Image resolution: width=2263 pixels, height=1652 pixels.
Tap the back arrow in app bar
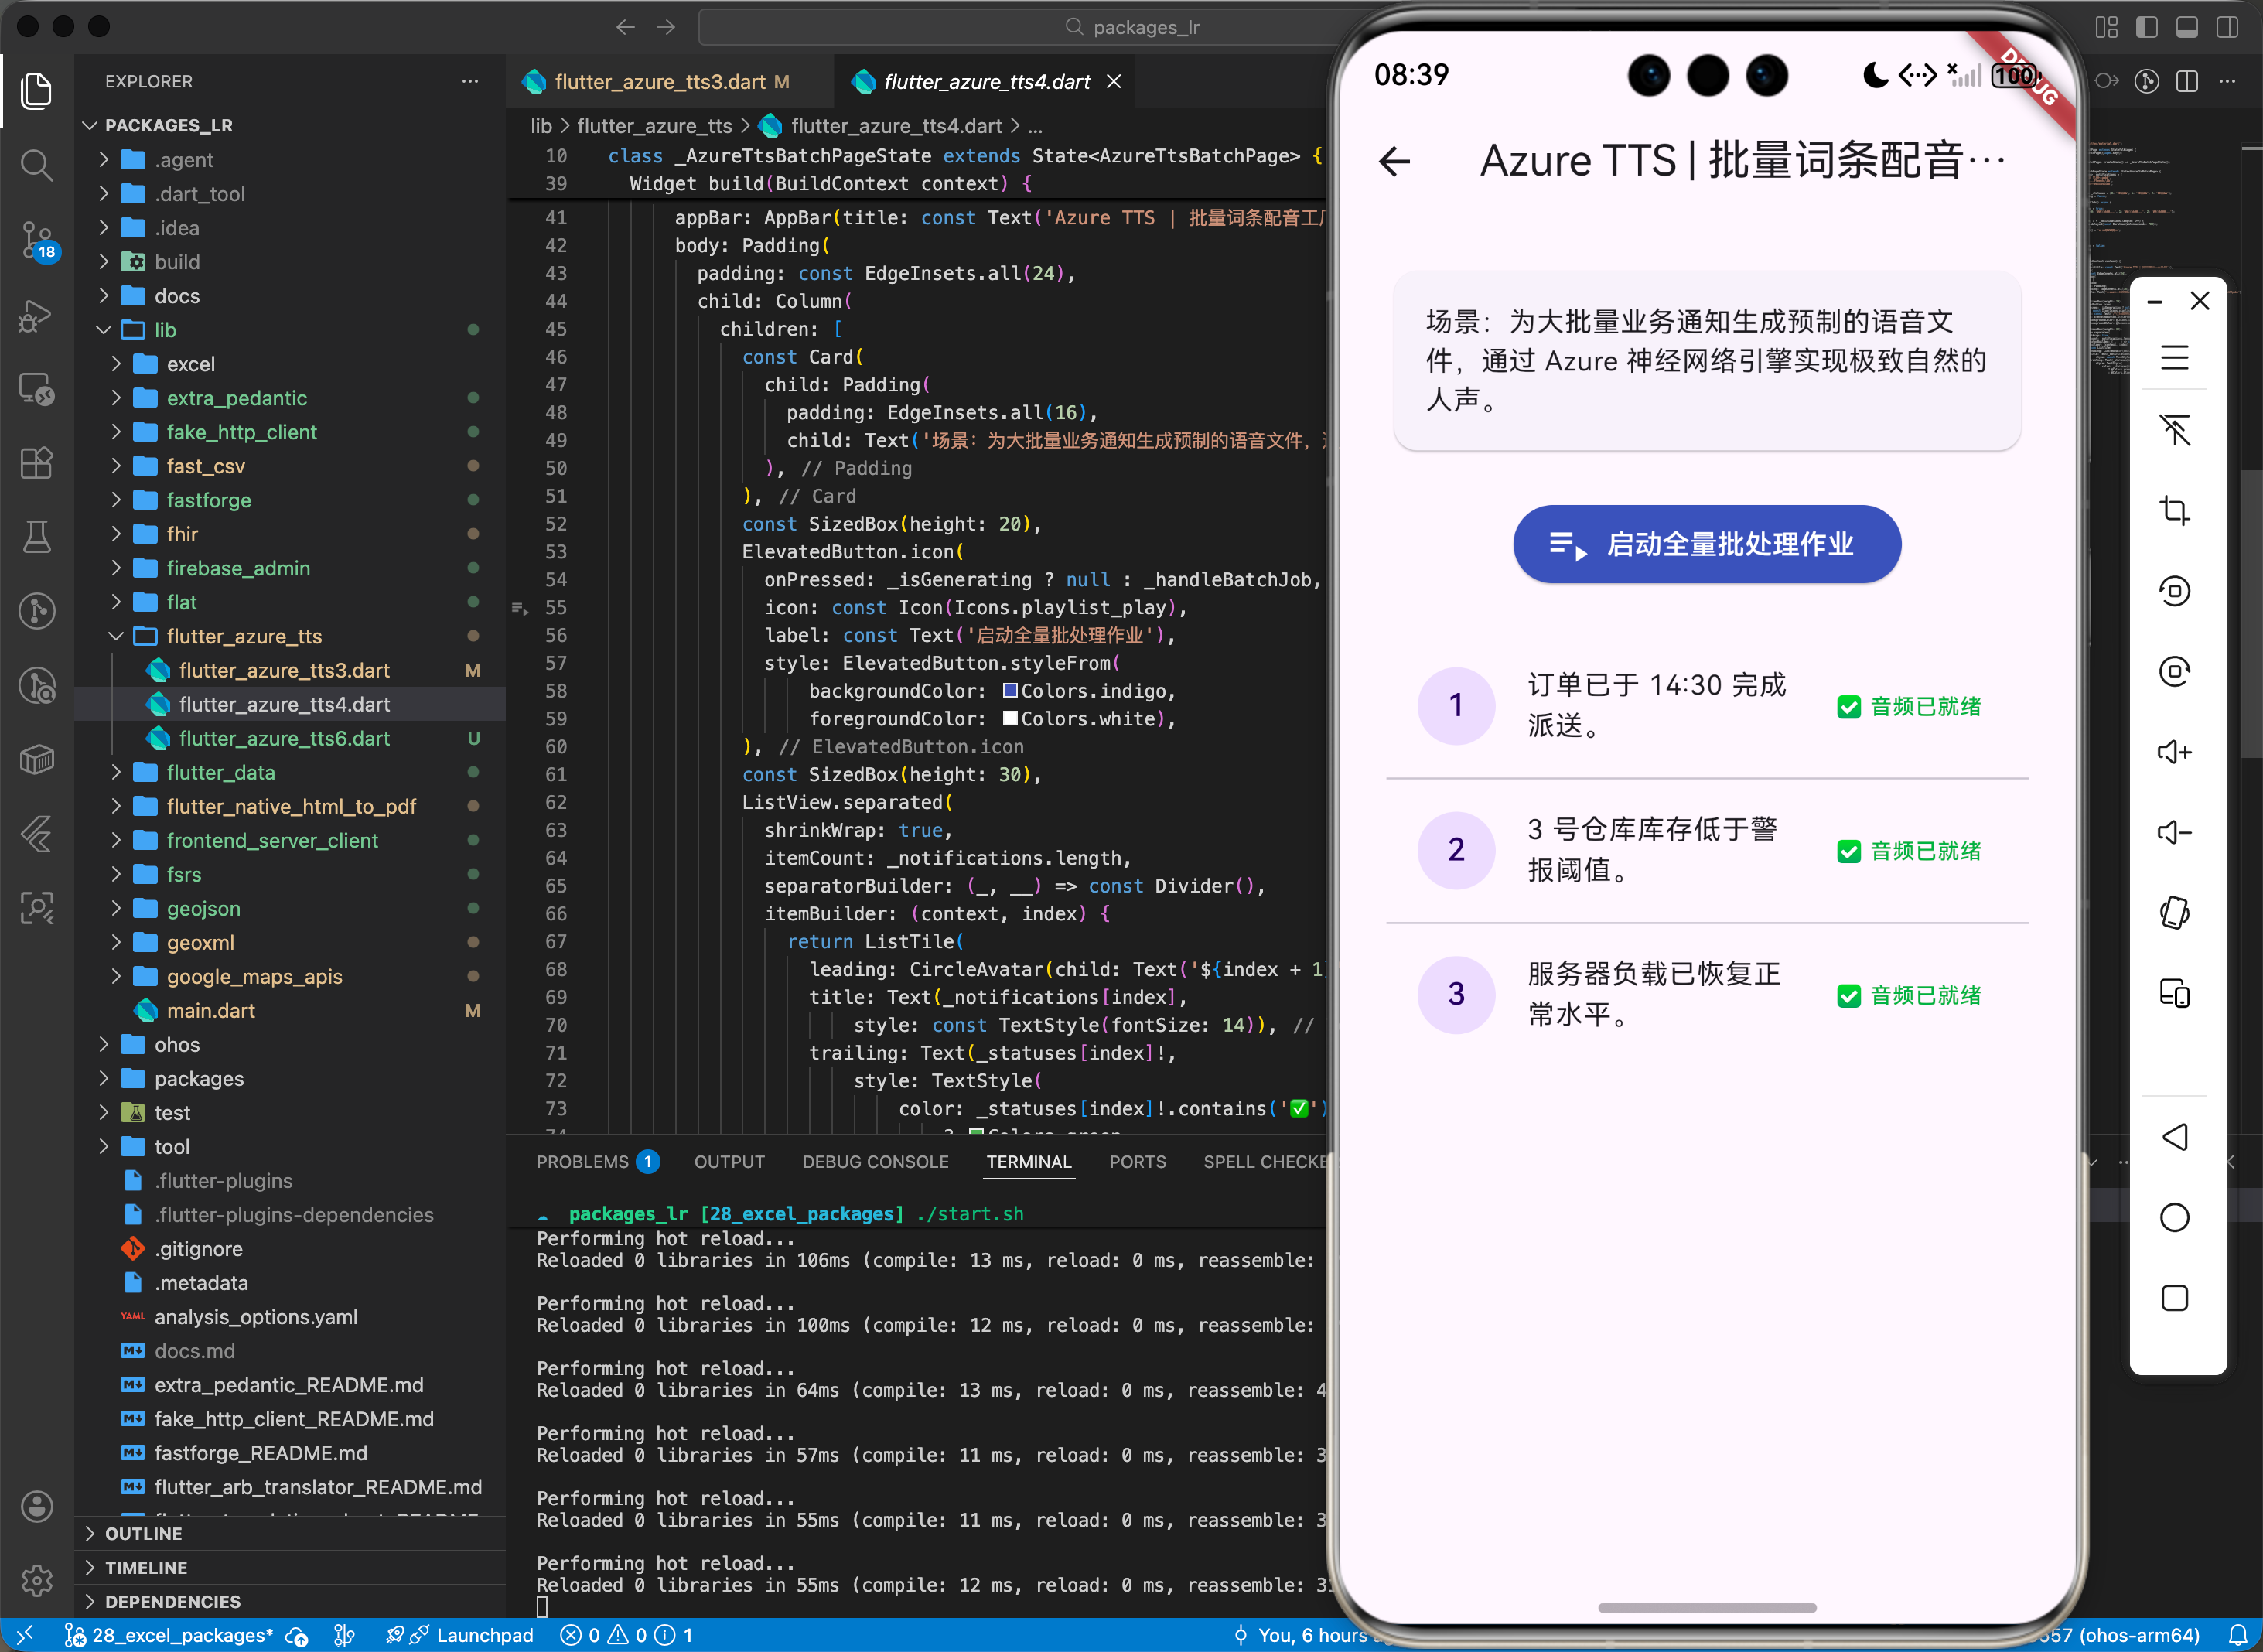[x=1395, y=161]
